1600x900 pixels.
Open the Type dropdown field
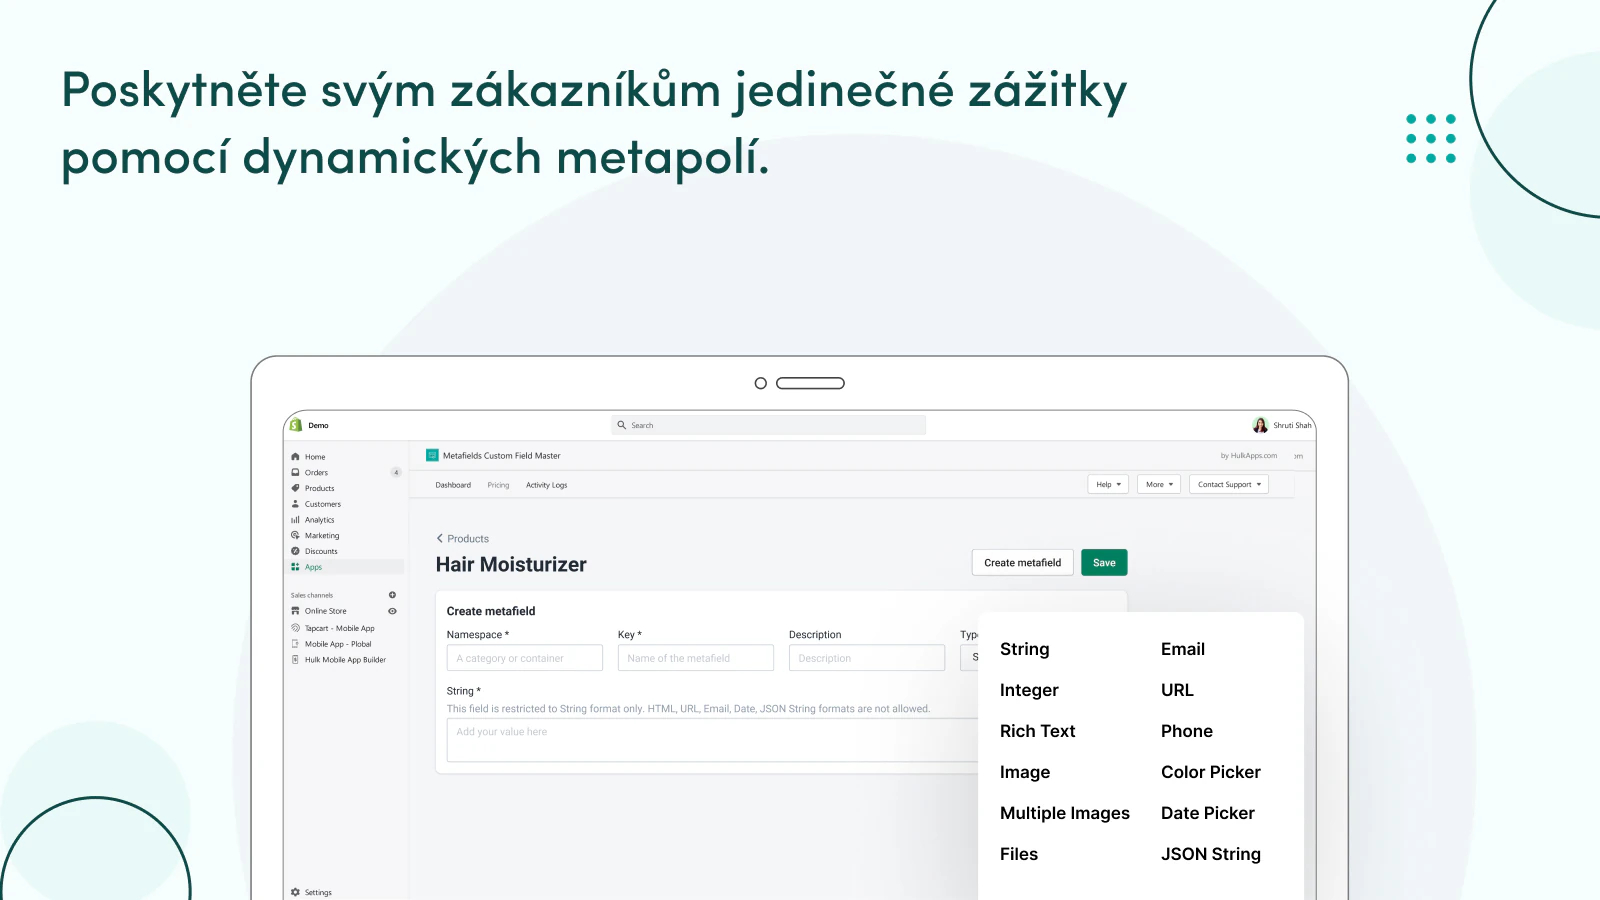point(969,658)
